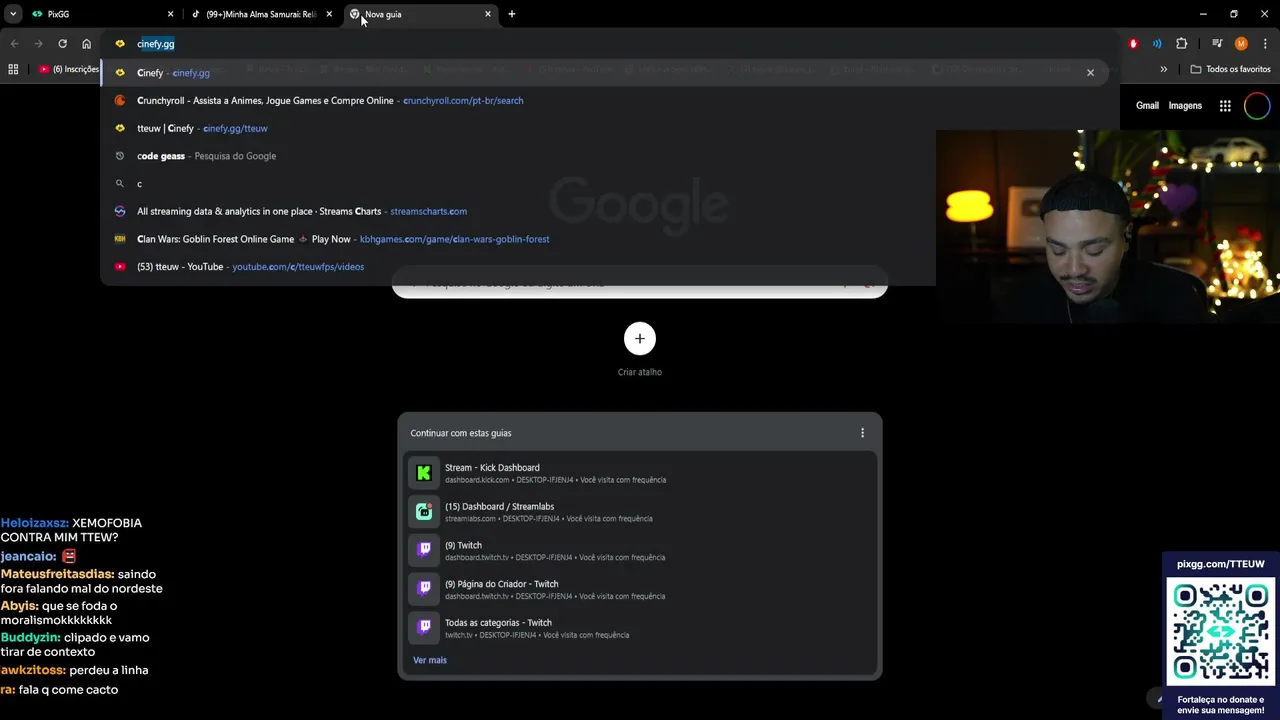Open the apps grid in bookmarks bar
1280x720 pixels.
(13, 69)
